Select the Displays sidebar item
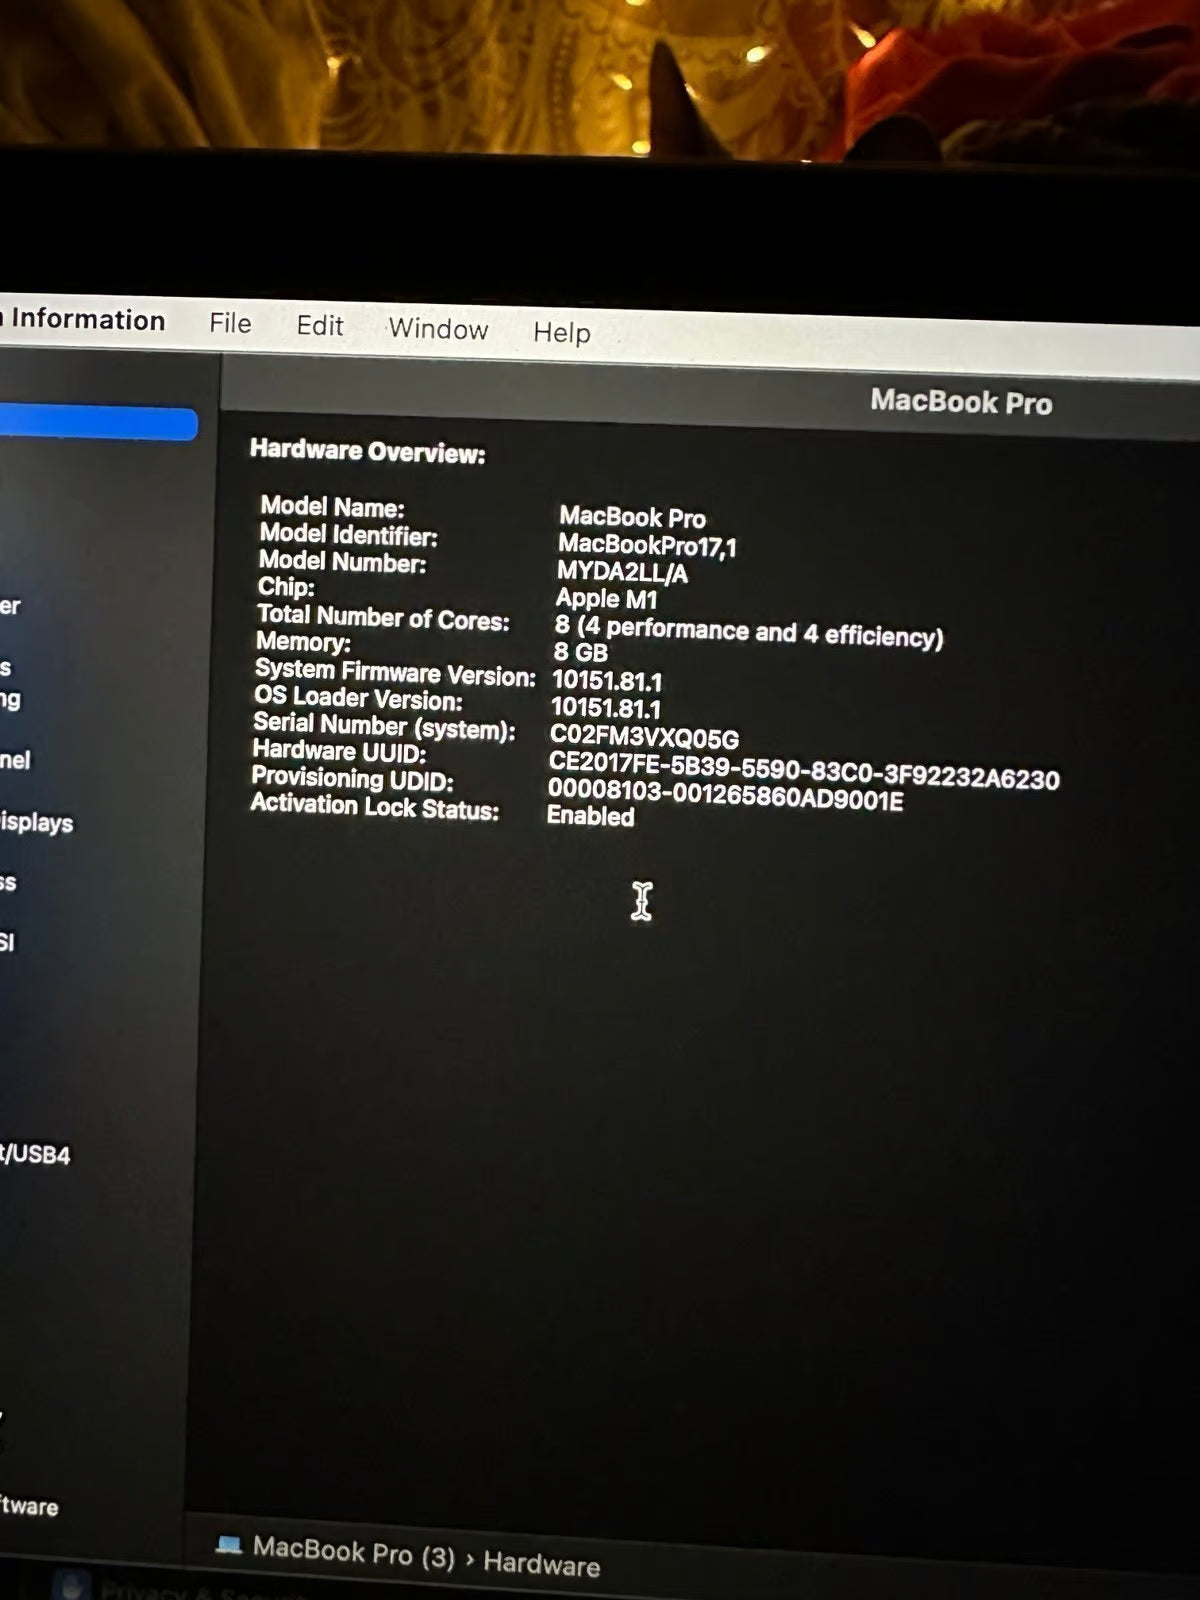This screenshot has height=1600, width=1200. (x=37, y=823)
